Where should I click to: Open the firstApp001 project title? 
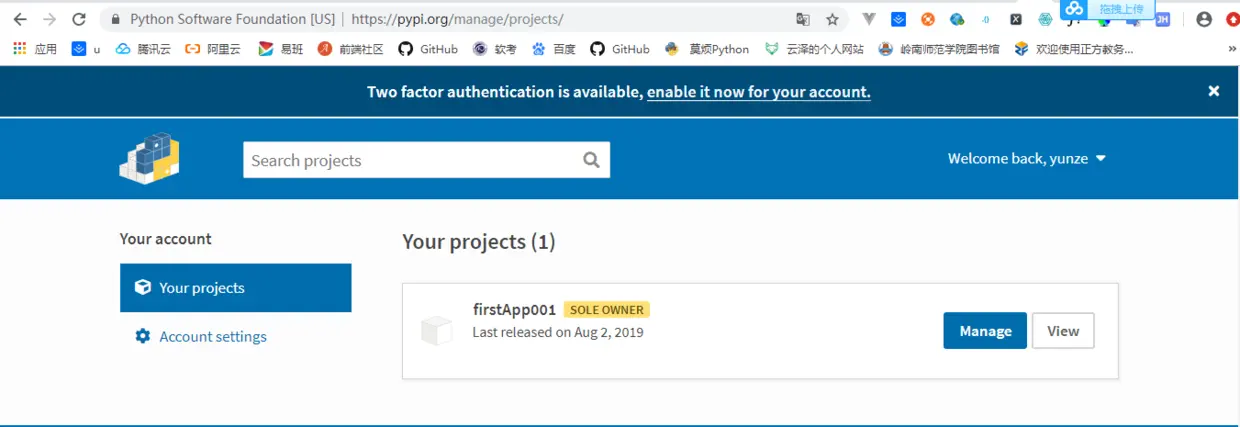pos(514,309)
